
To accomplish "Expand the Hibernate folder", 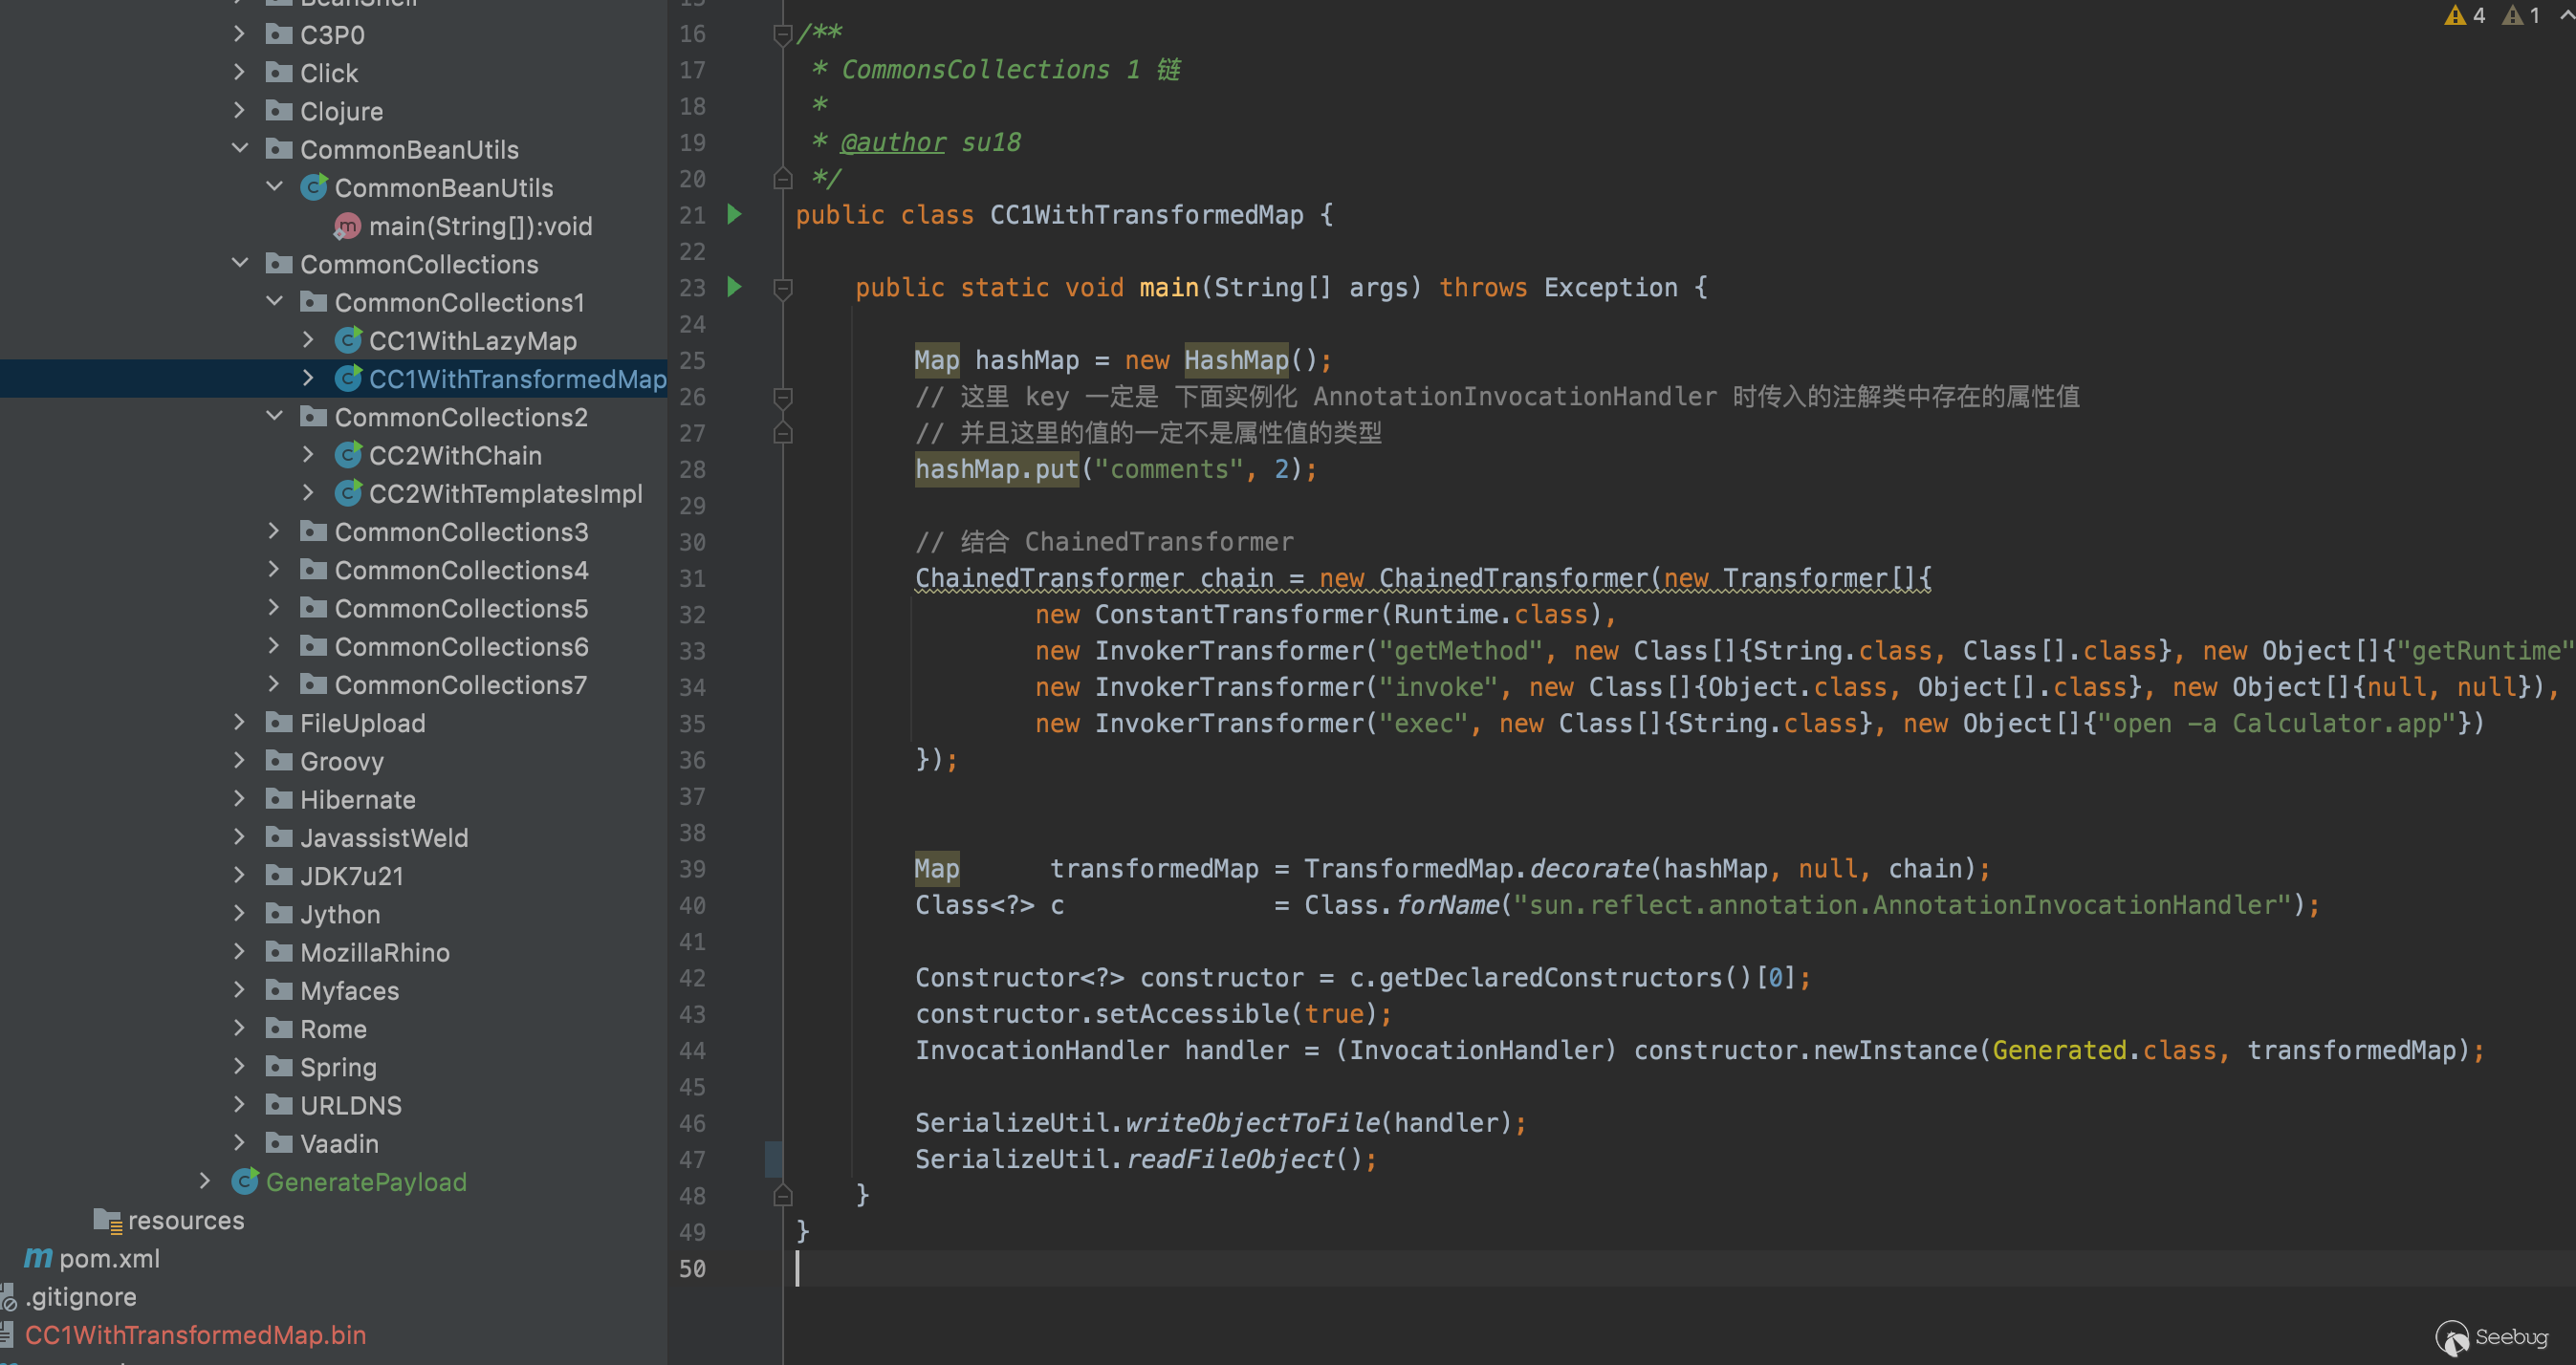I will (240, 799).
